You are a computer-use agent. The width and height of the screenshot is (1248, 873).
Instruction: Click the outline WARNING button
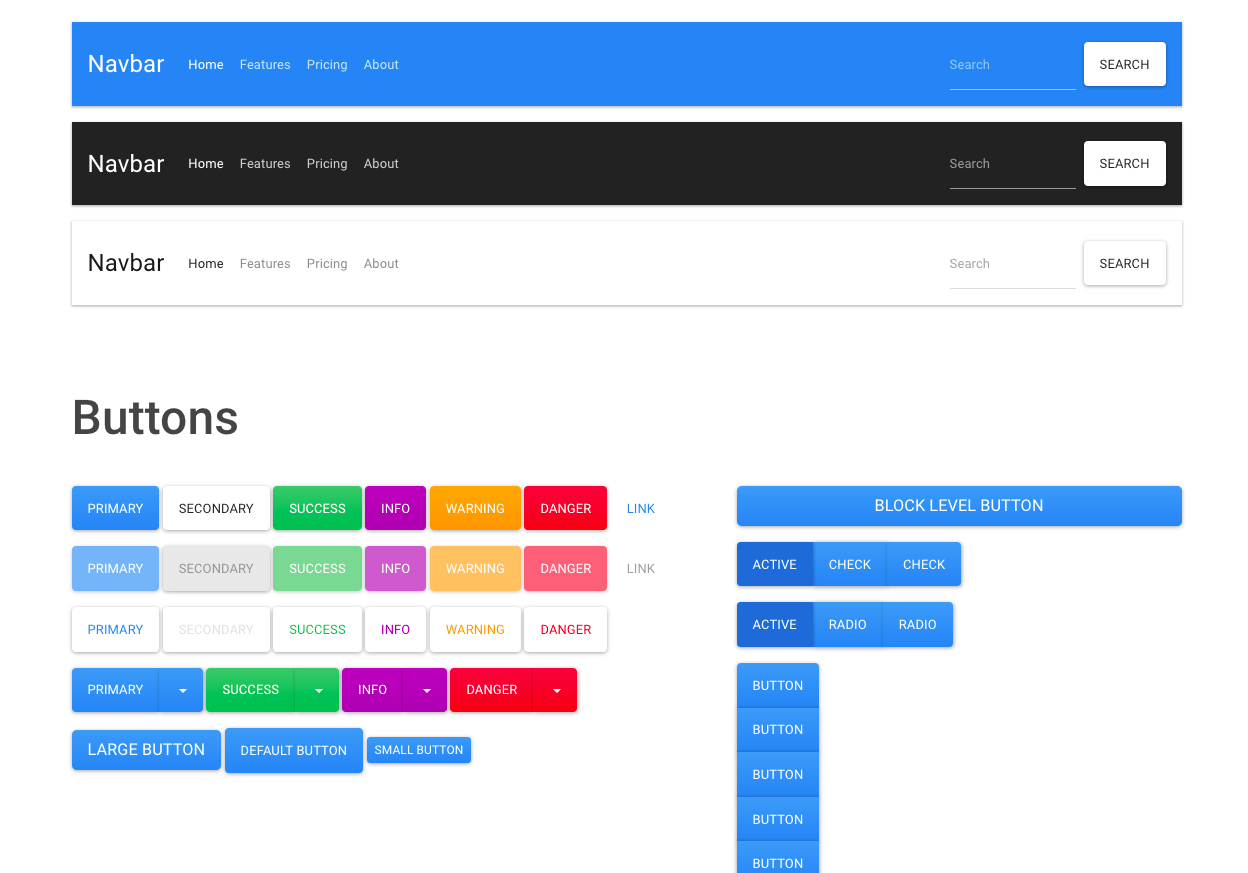pyautogui.click(x=475, y=629)
